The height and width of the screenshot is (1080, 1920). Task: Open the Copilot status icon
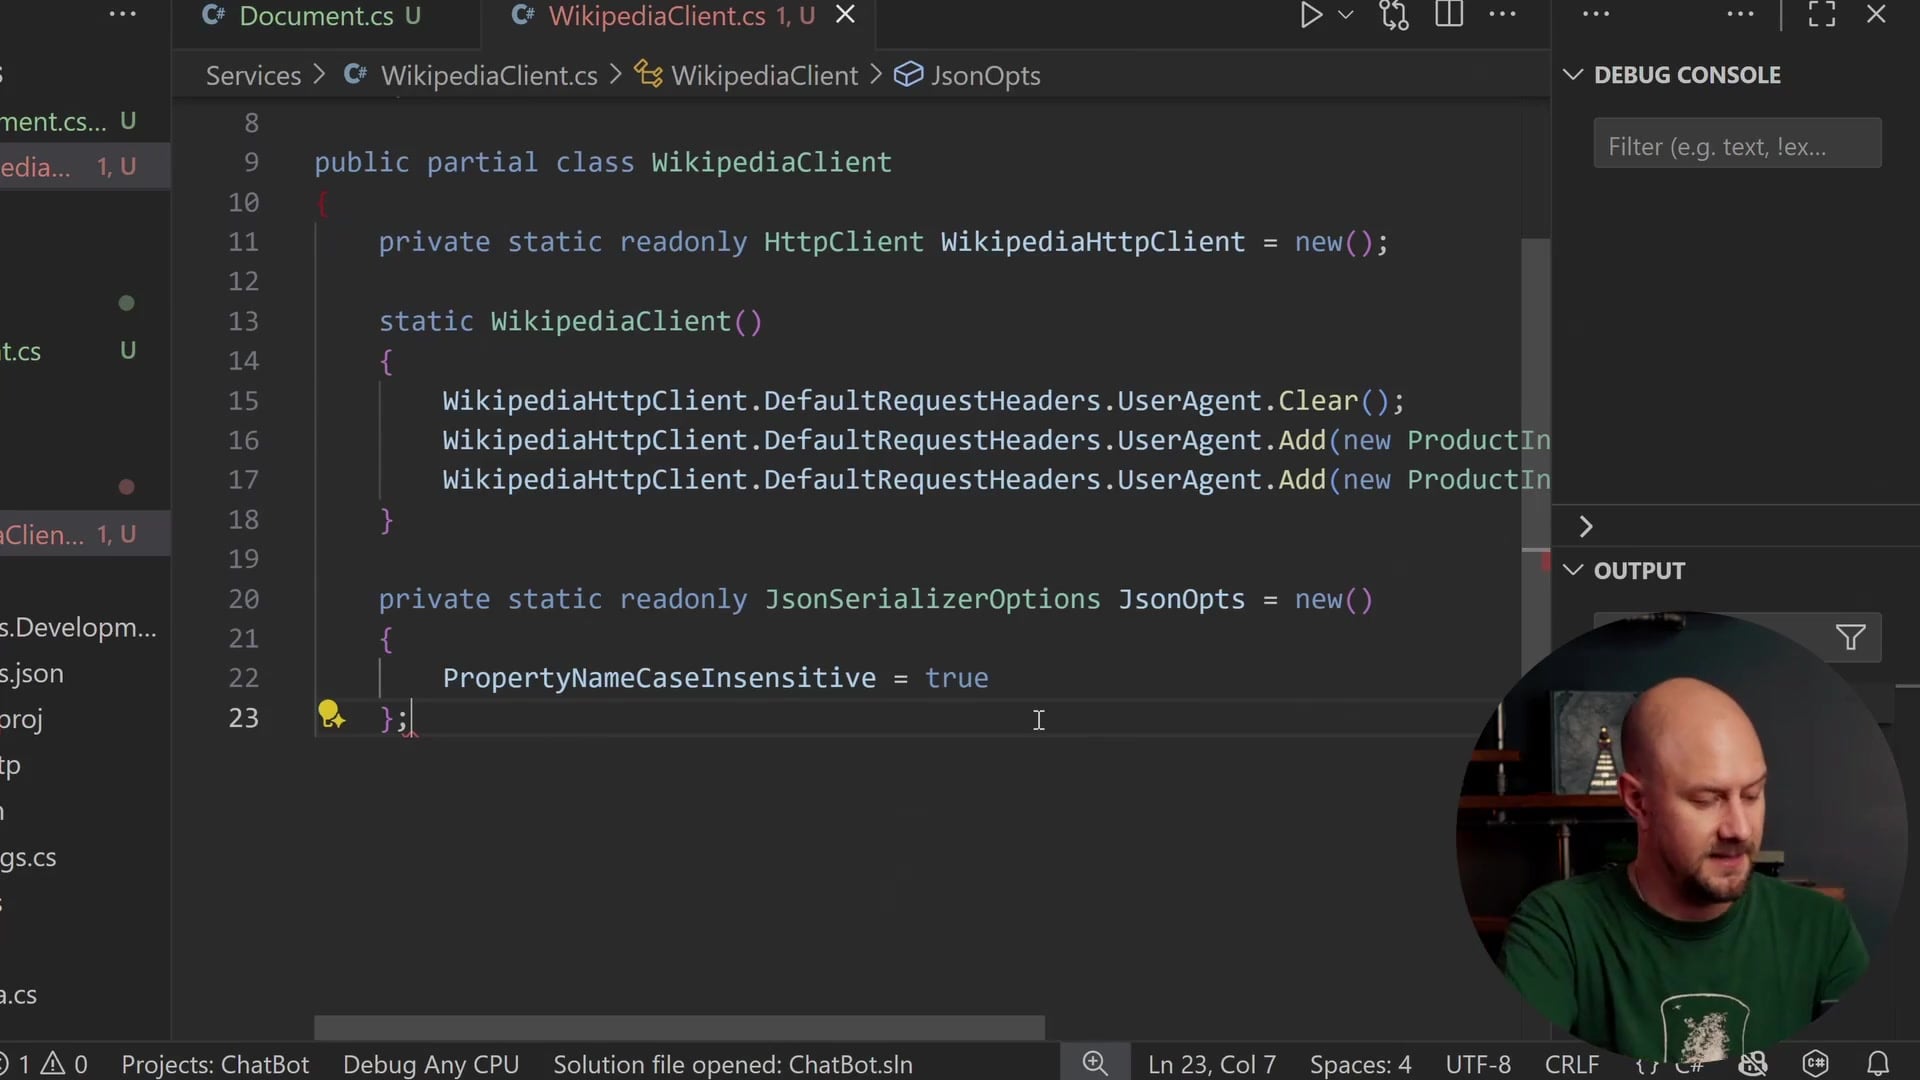[1755, 1063]
